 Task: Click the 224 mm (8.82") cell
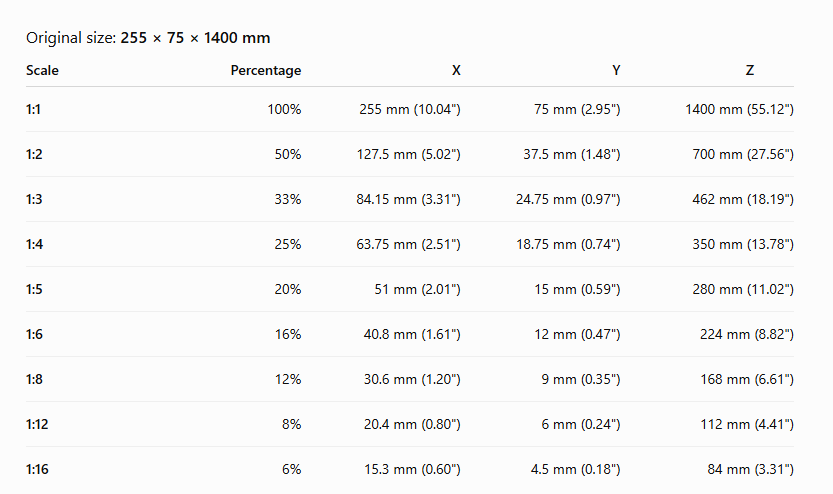point(747,335)
